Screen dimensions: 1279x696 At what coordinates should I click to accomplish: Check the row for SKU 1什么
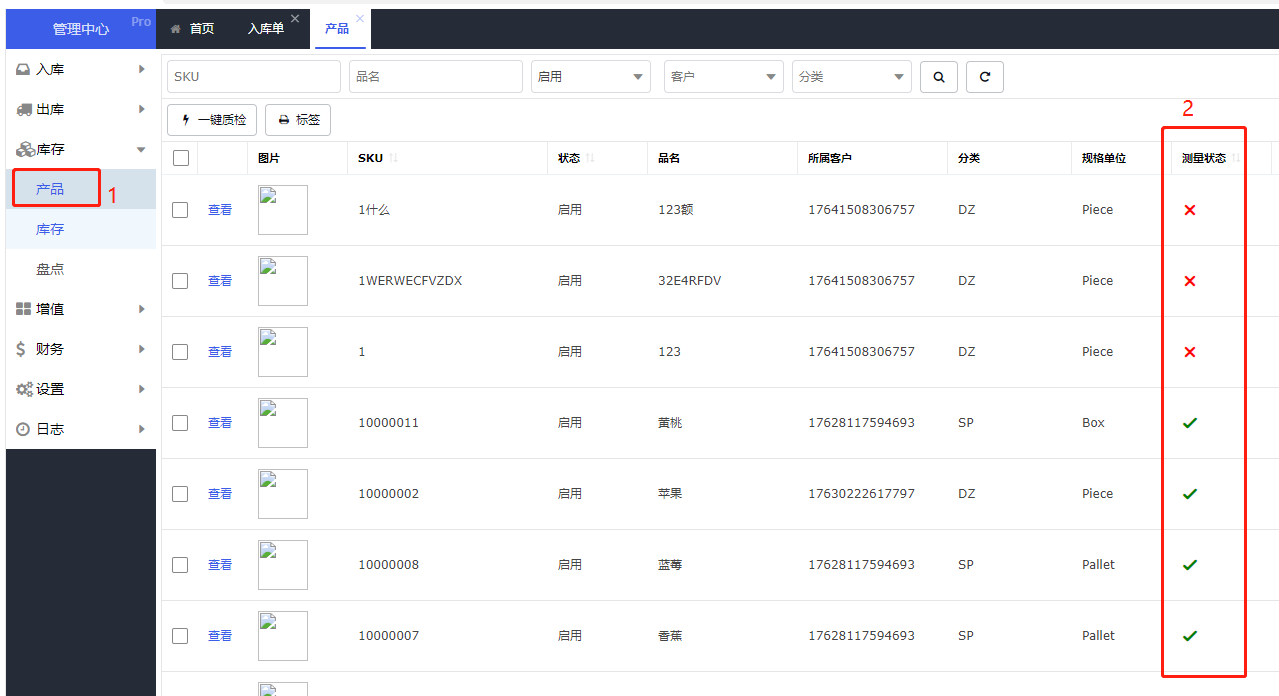pyautogui.click(x=180, y=210)
